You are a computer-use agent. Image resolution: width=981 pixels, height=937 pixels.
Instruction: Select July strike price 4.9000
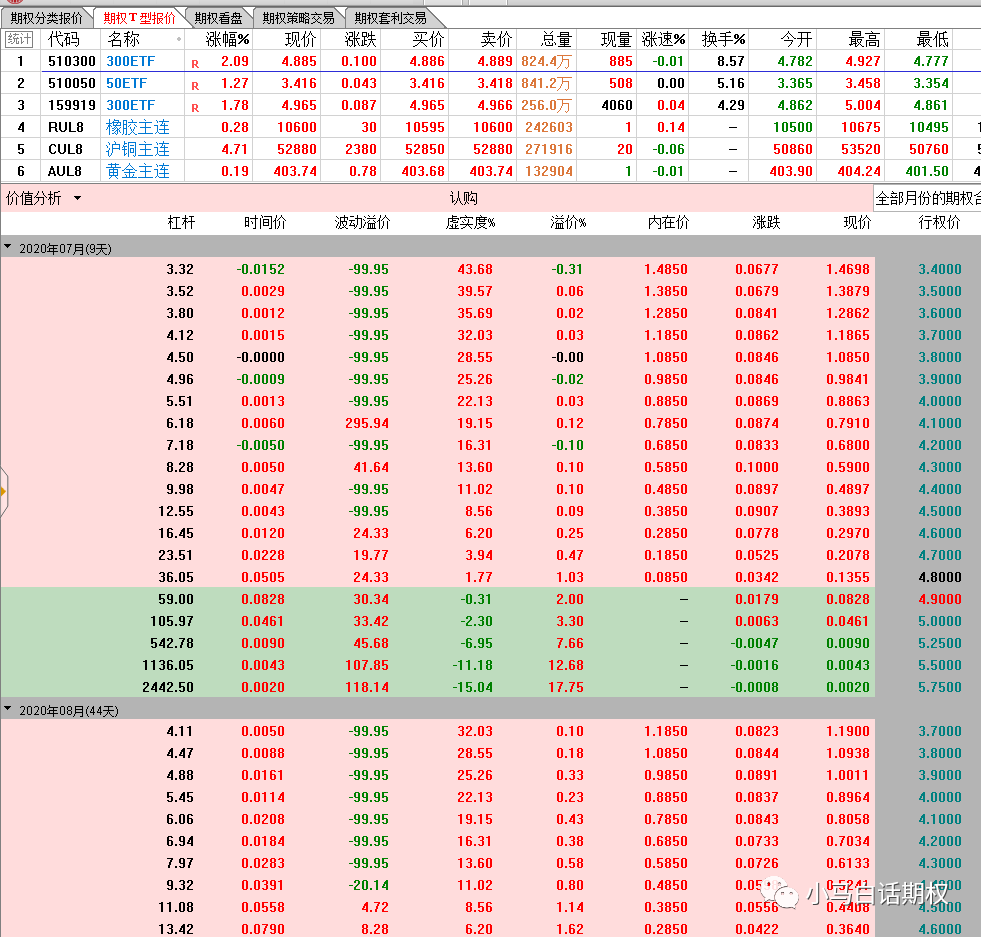pos(940,599)
